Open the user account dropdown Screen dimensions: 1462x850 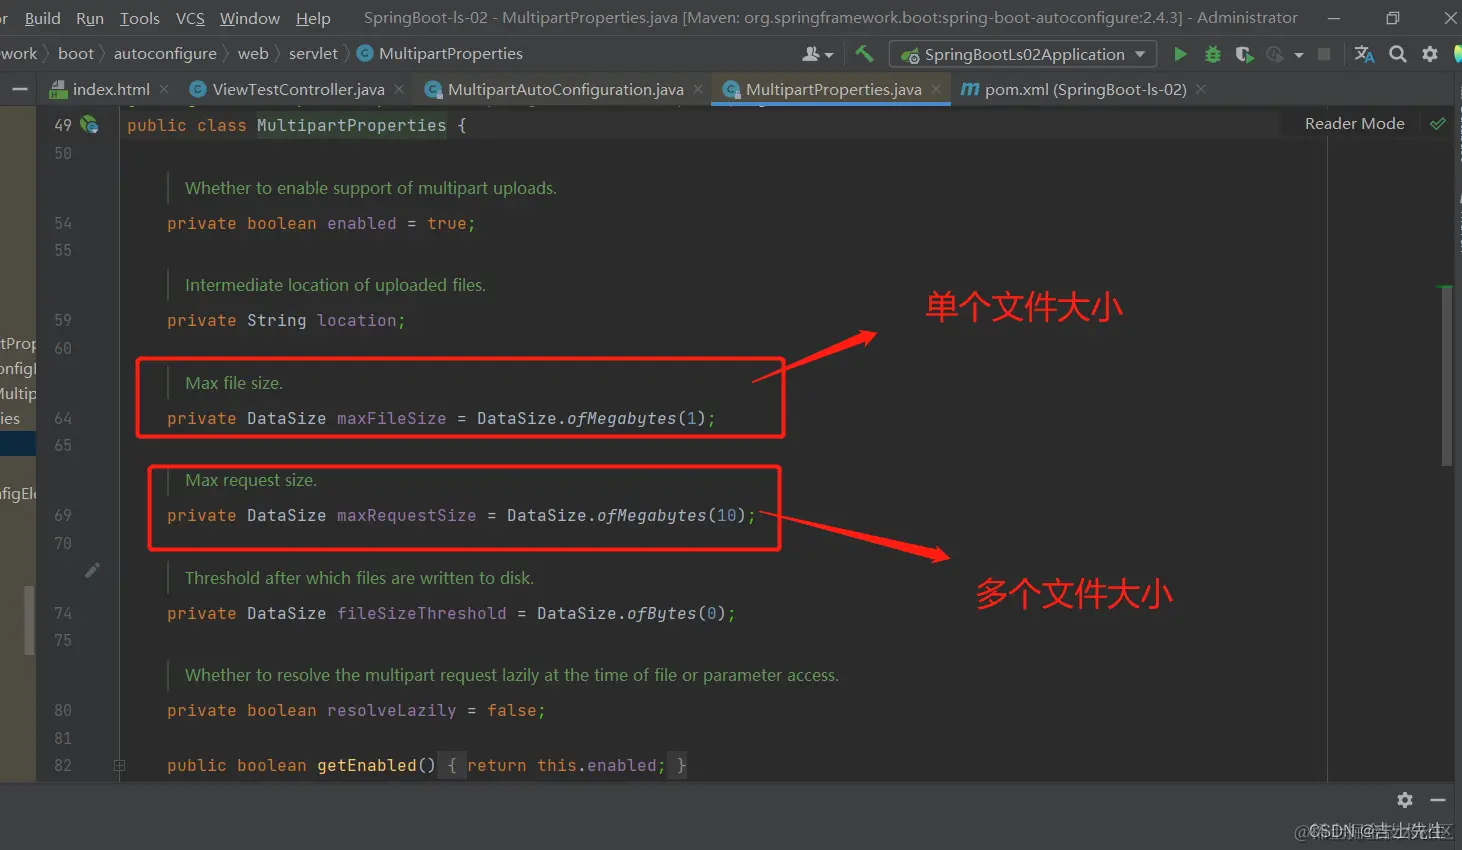[x=818, y=54]
